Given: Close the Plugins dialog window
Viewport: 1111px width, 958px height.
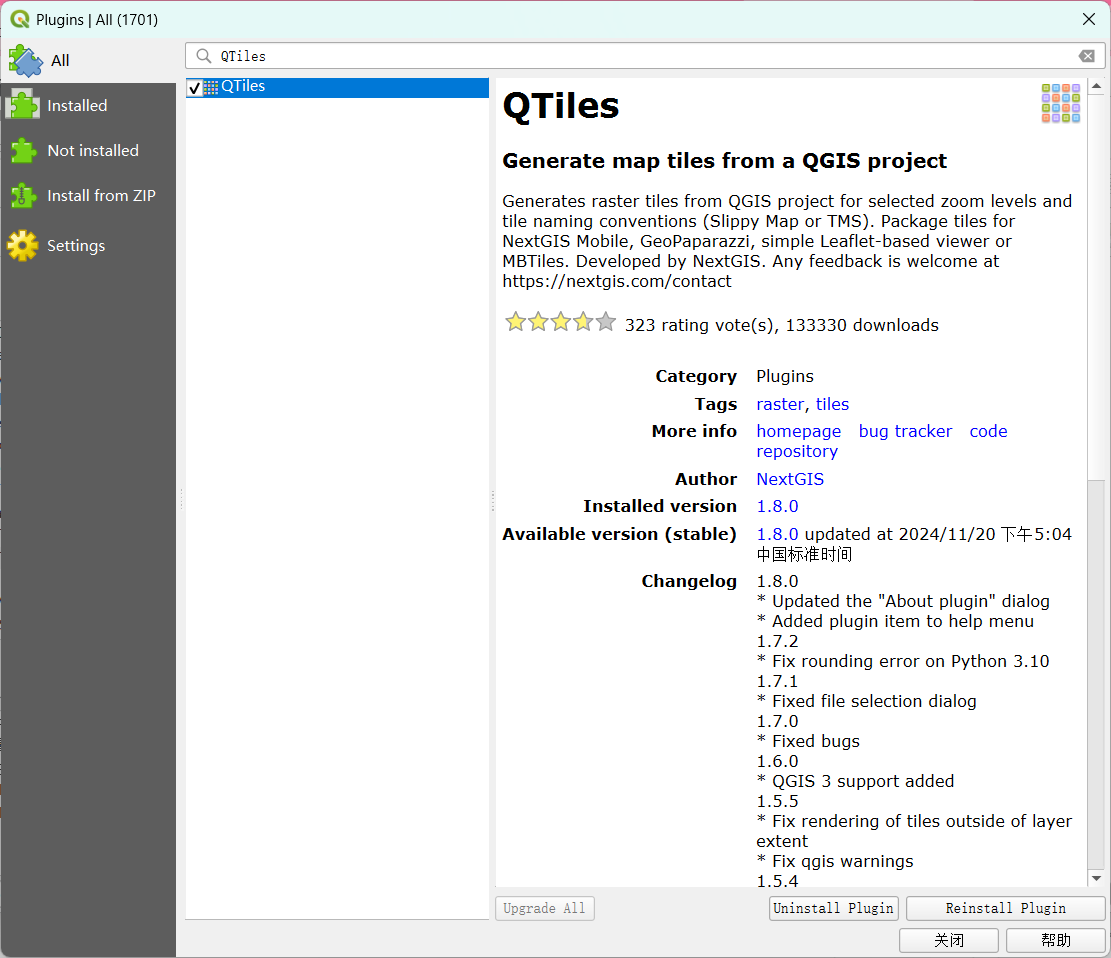Looking at the screenshot, I should [1089, 19].
